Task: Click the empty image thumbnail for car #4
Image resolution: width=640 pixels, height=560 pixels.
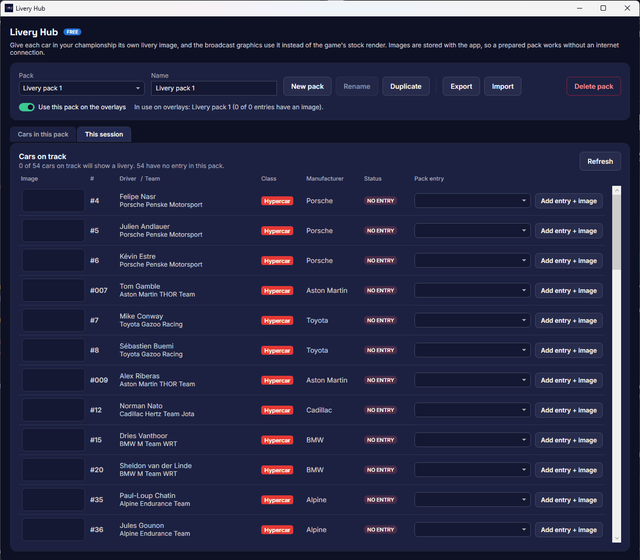Action: (x=53, y=200)
